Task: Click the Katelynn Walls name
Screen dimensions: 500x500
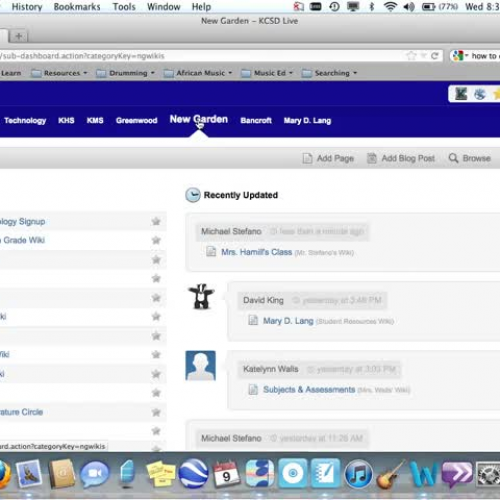Action: [x=271, y=369]
